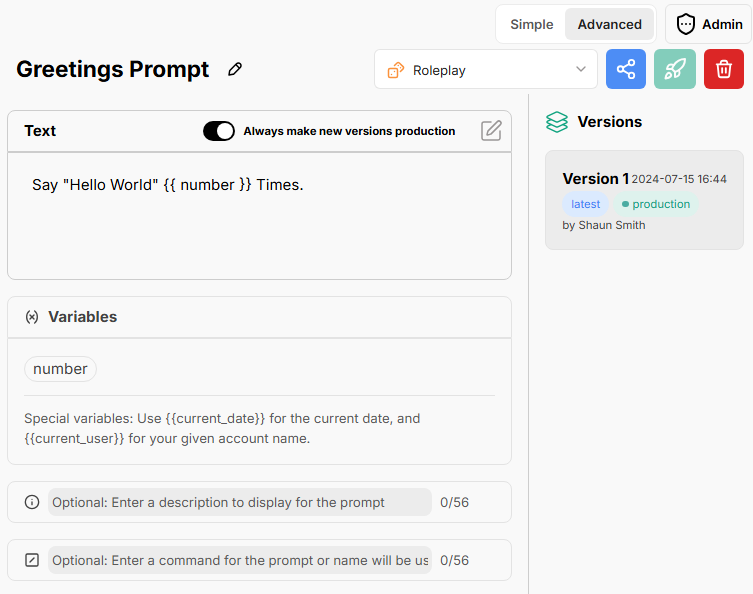This screenshot has height=594, width=753.
Task: Click the Variables (x) icon
Action: click(x=31, y=317)
